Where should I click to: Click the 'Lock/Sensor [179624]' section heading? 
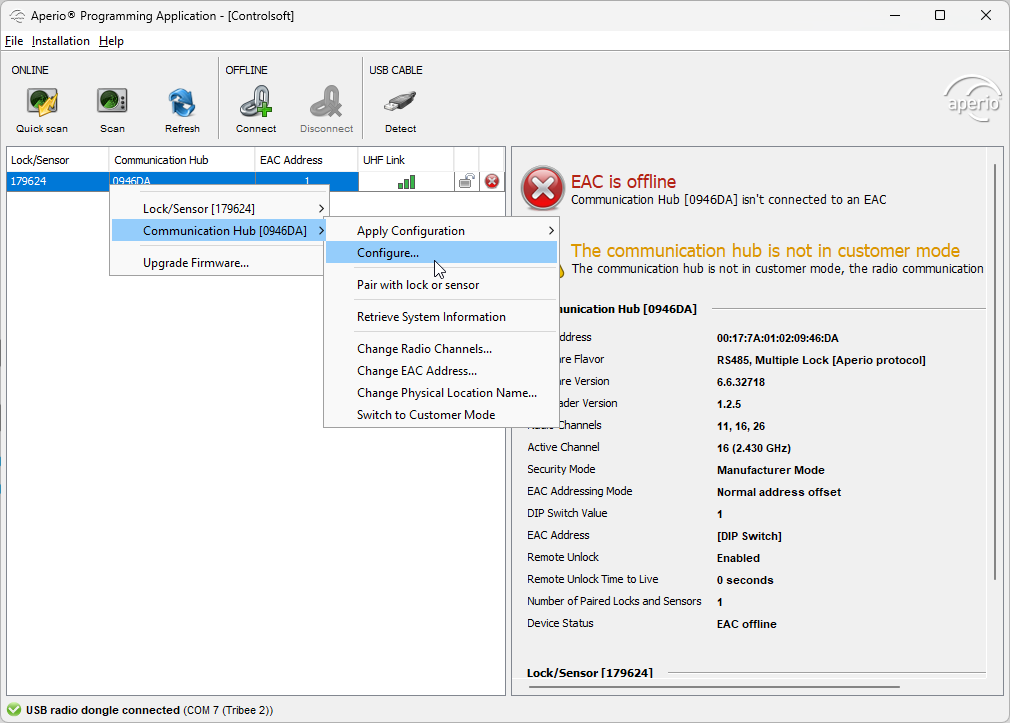click(589, 673)
